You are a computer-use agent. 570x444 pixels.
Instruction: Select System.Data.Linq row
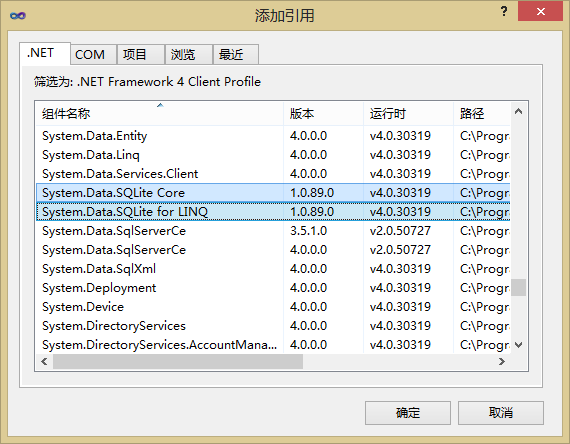273,155
